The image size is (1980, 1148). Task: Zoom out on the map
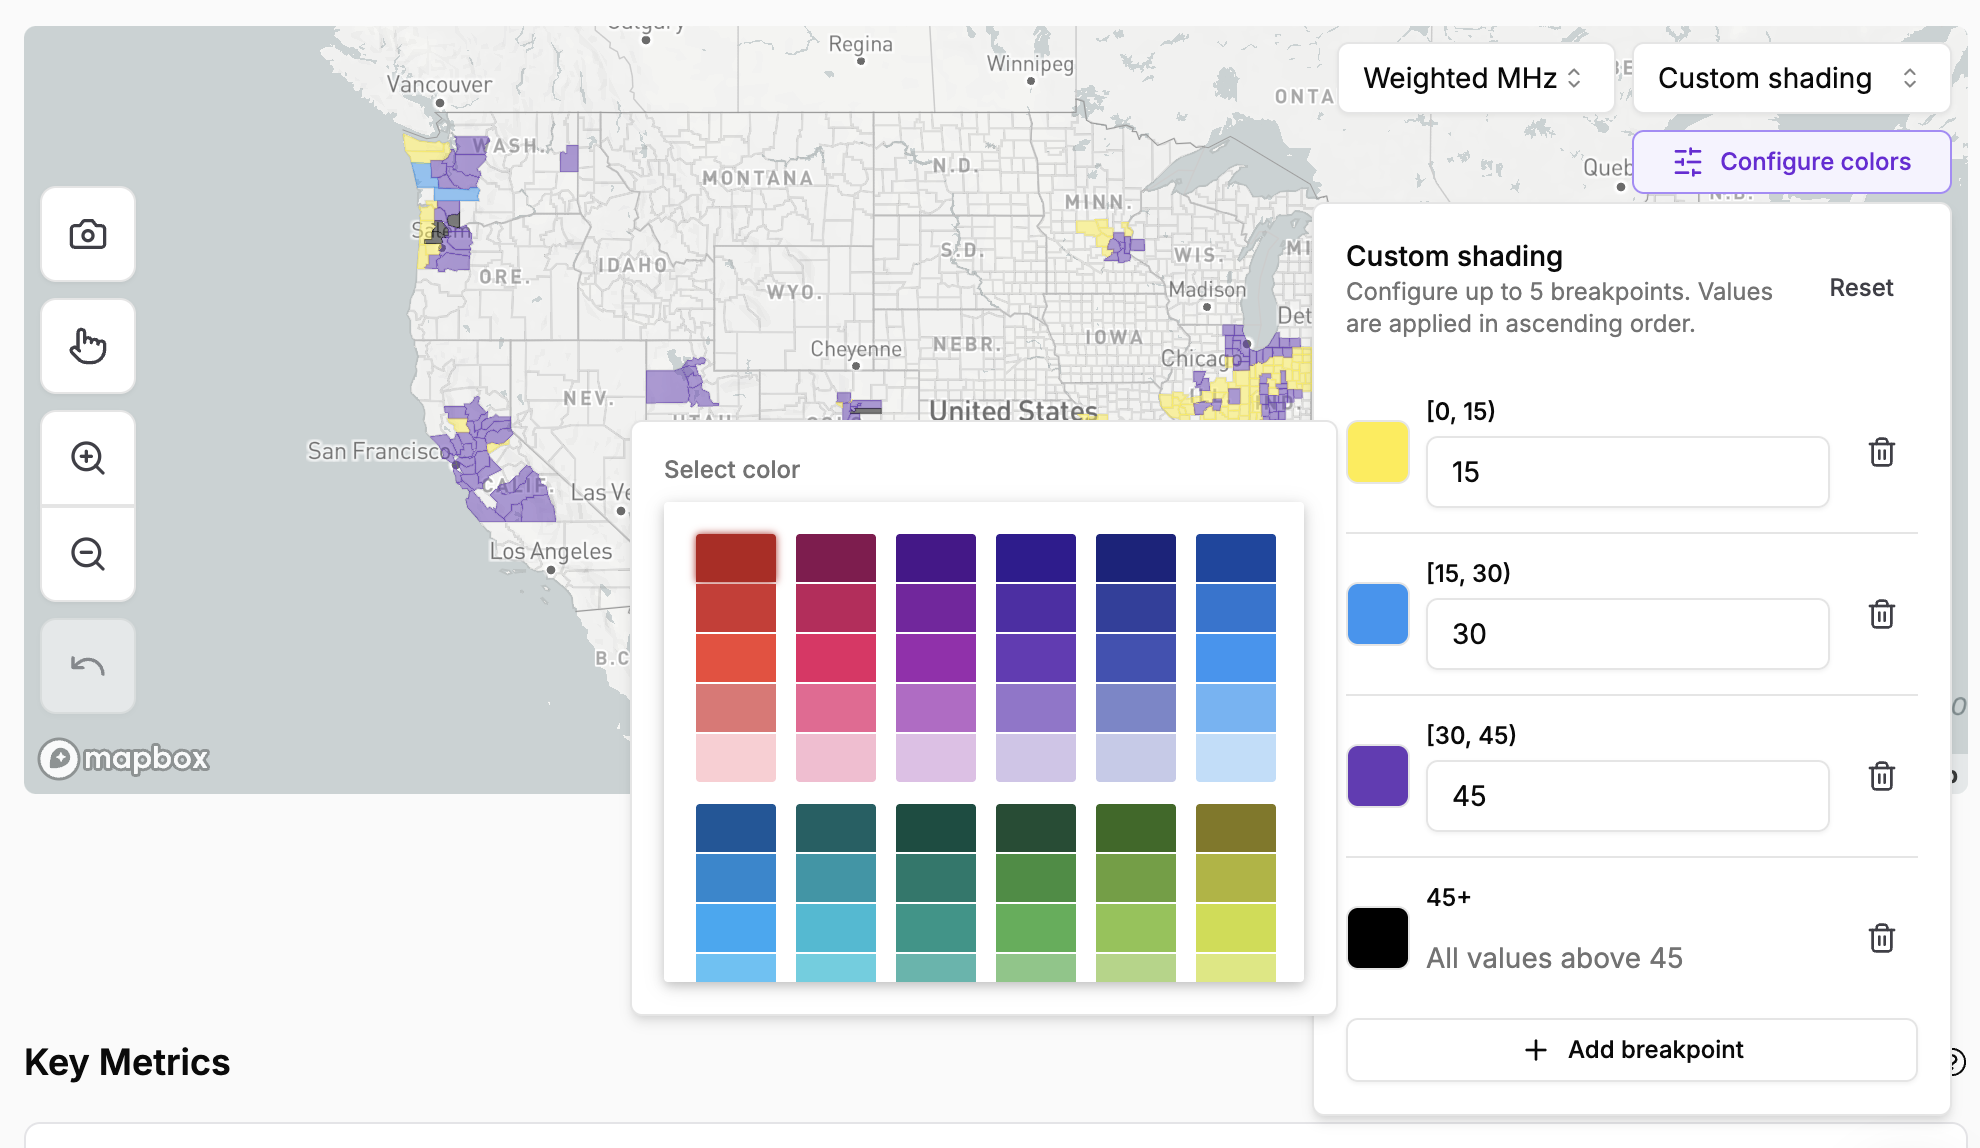[88, 554]
